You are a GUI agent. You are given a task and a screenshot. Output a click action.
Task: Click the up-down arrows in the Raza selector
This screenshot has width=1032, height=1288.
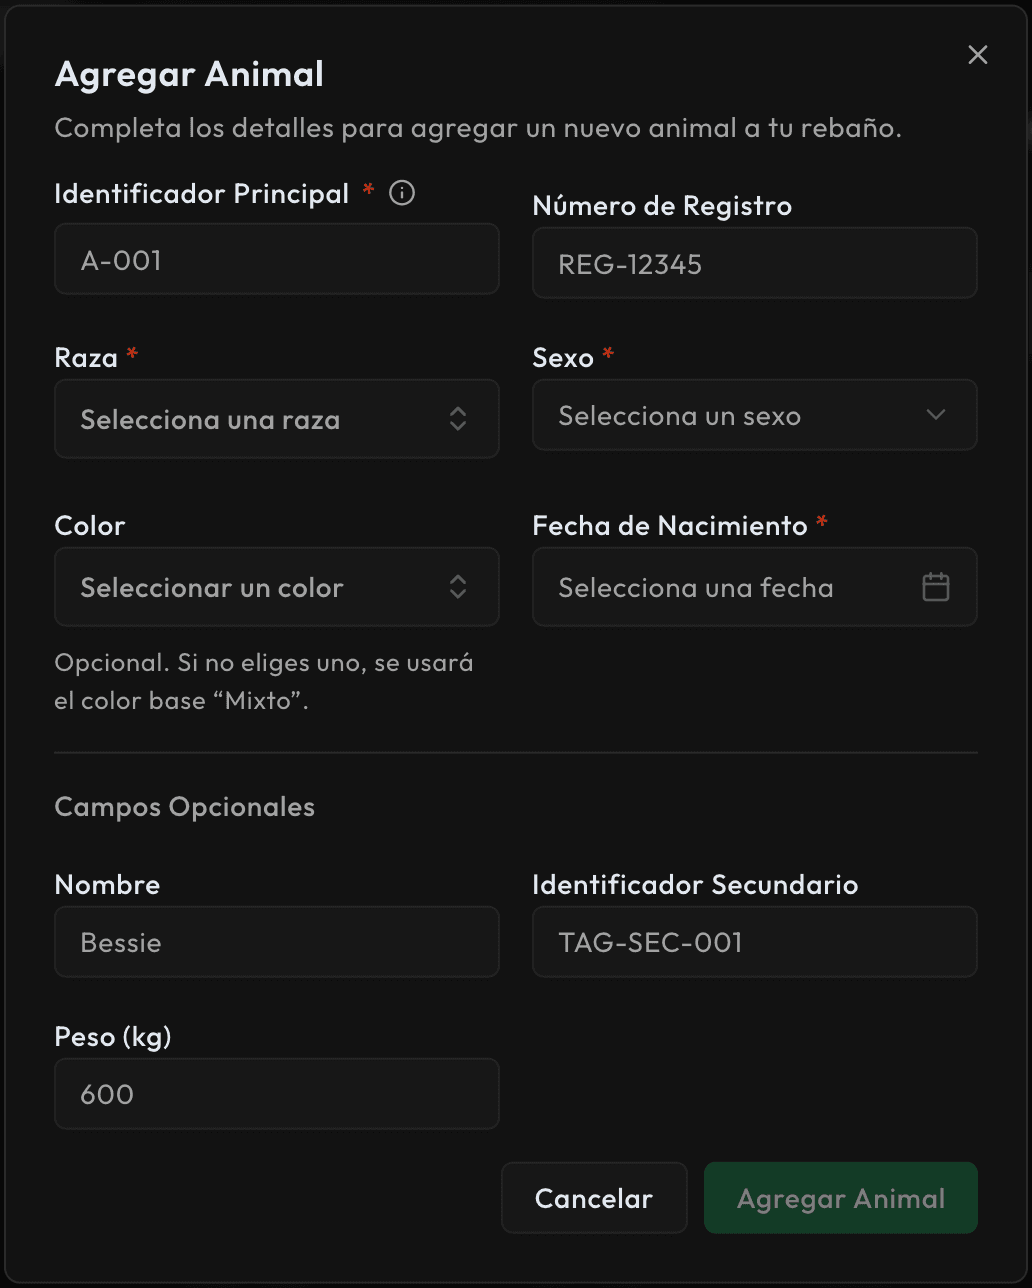click(x=458, y=419)
